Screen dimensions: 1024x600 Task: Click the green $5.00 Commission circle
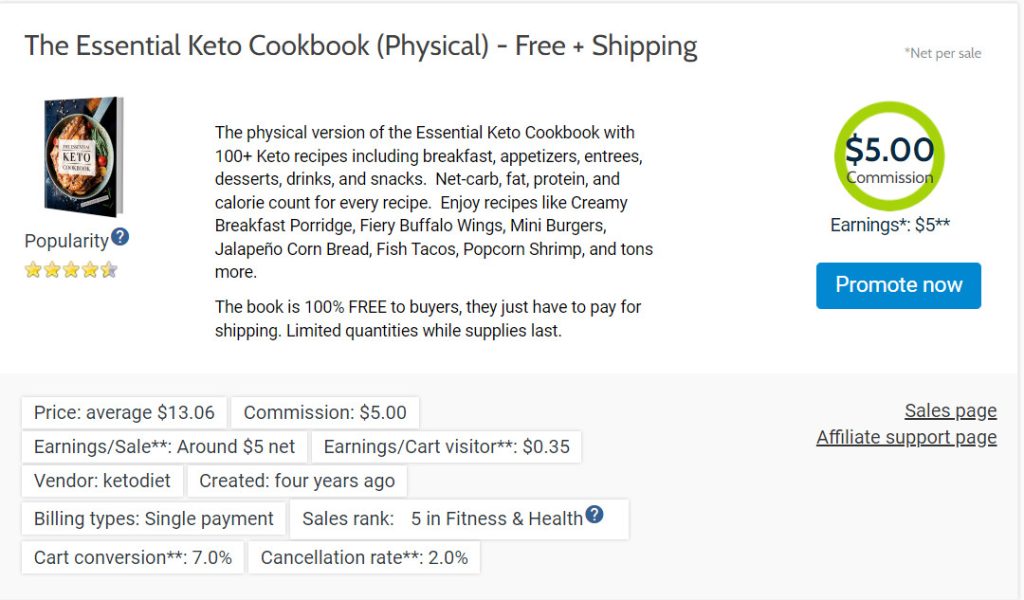[889, 156]
